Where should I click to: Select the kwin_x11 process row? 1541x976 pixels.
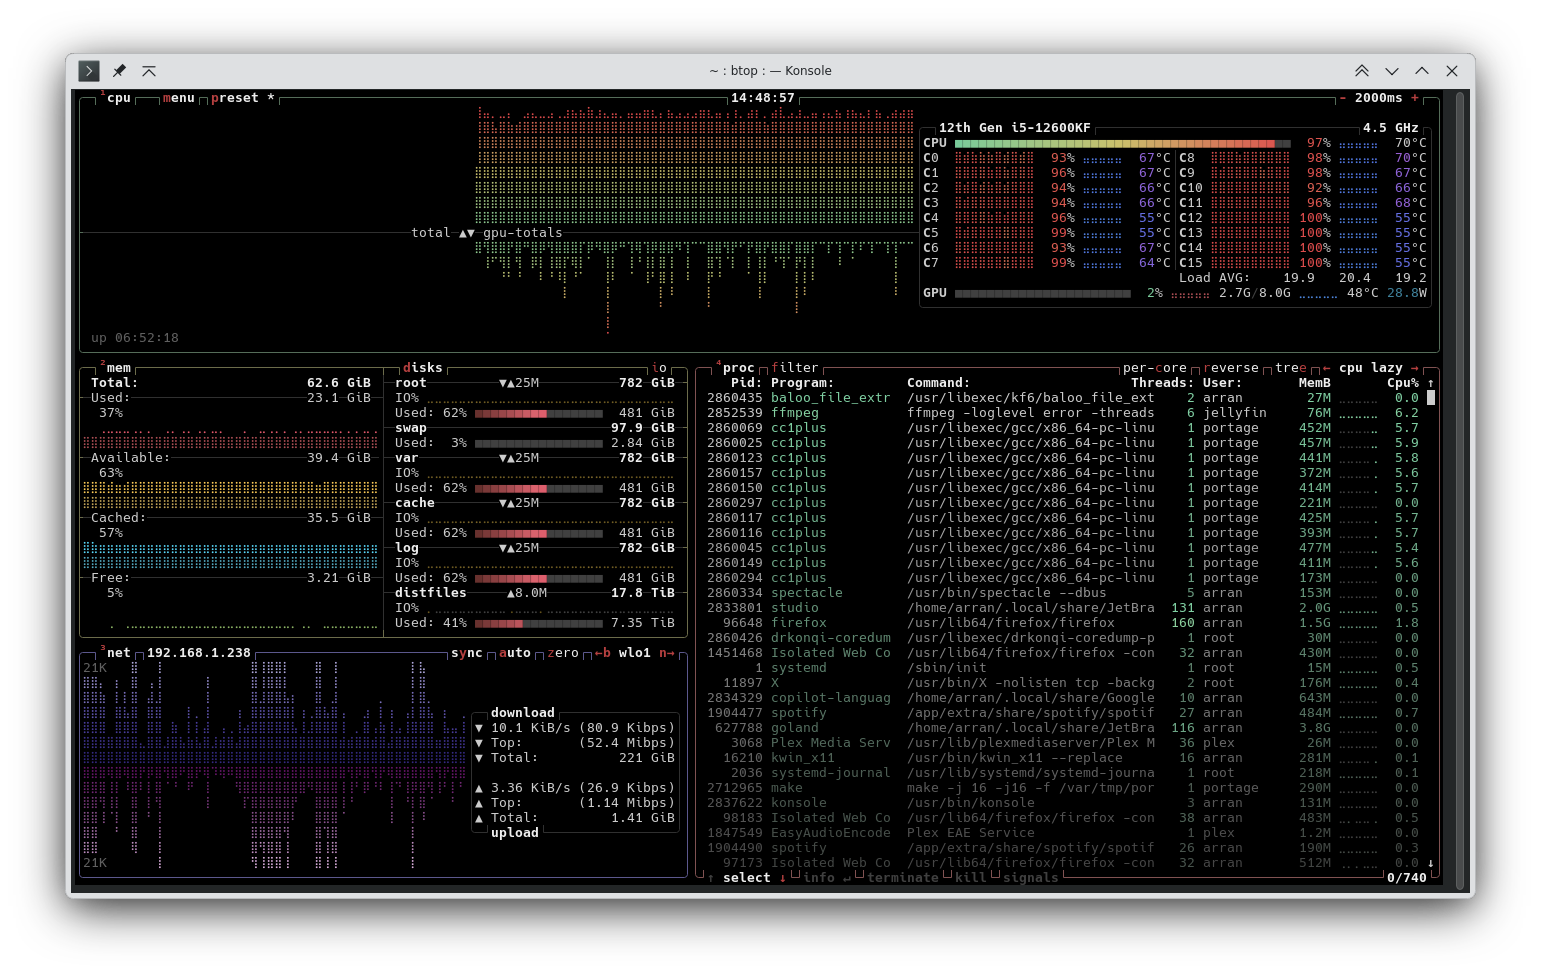click(x=1063, y=758)
